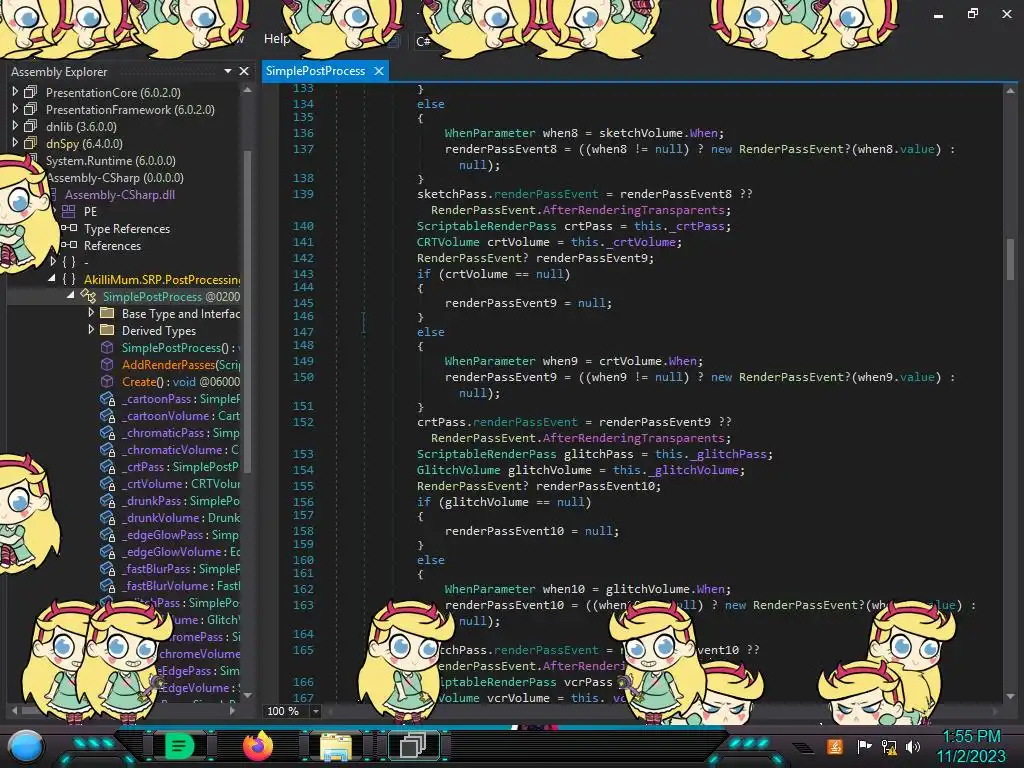Click the _crtPass private field icon
Screen dimensions: 1024x768
107,466
